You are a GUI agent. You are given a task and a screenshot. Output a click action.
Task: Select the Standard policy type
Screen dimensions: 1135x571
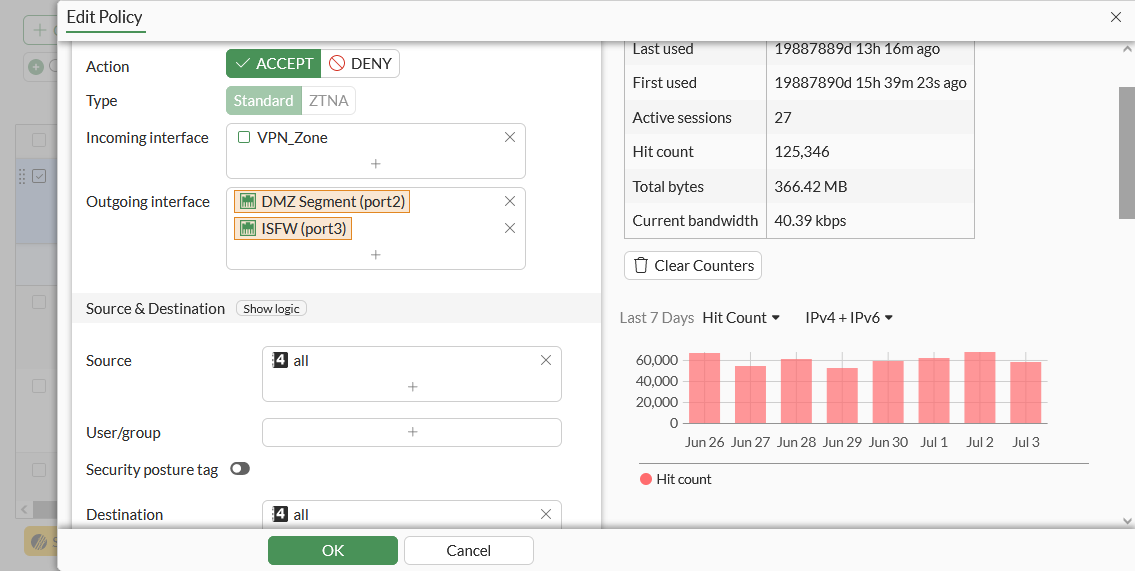(264, 101)
